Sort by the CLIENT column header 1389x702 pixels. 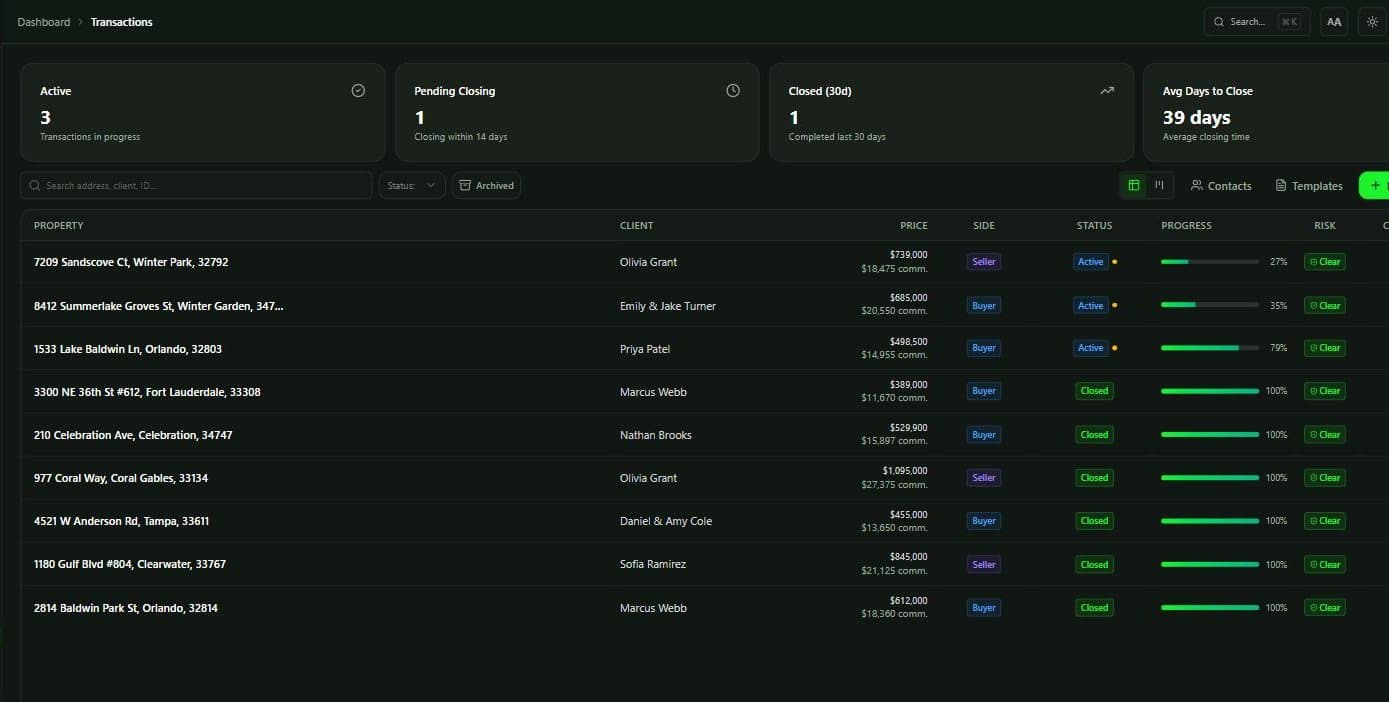636,226
